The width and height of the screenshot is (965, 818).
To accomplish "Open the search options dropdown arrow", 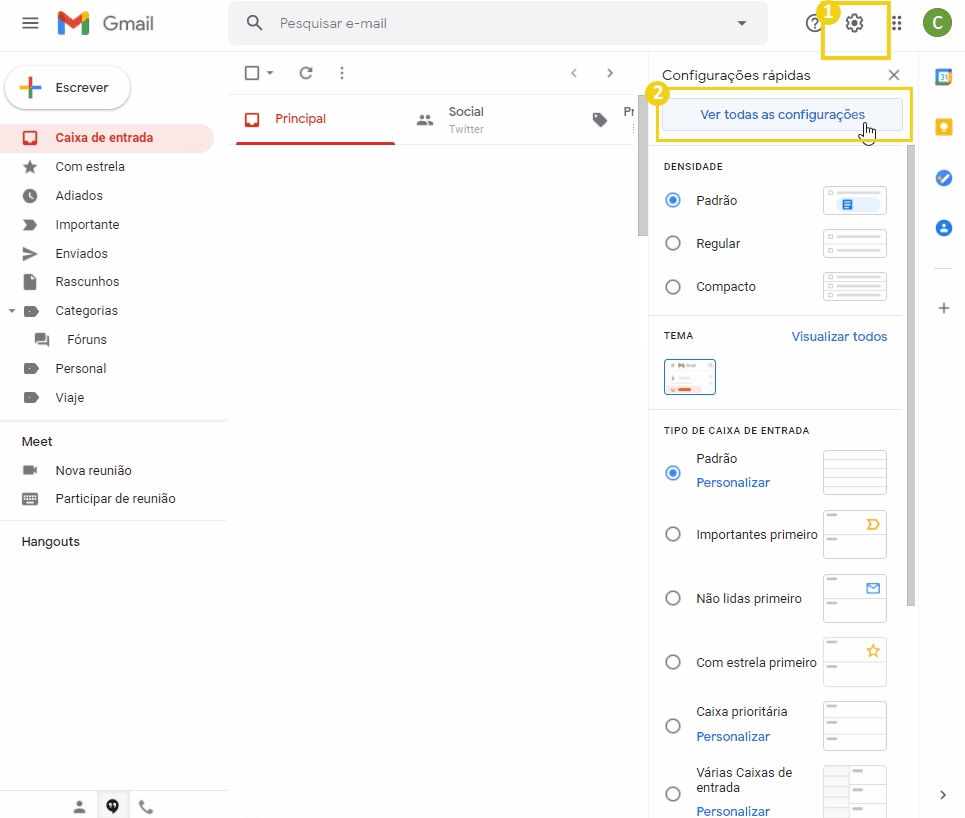I will (741, 22).
